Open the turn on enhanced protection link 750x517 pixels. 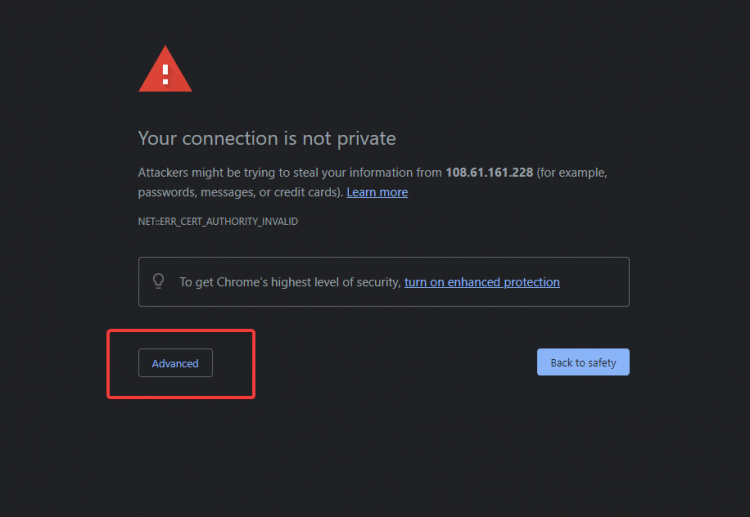[482, 282]
